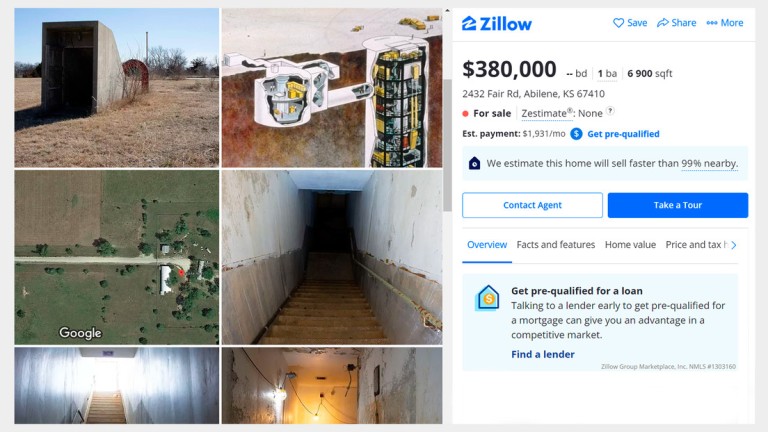Share the listing via arrow icon

663,23
